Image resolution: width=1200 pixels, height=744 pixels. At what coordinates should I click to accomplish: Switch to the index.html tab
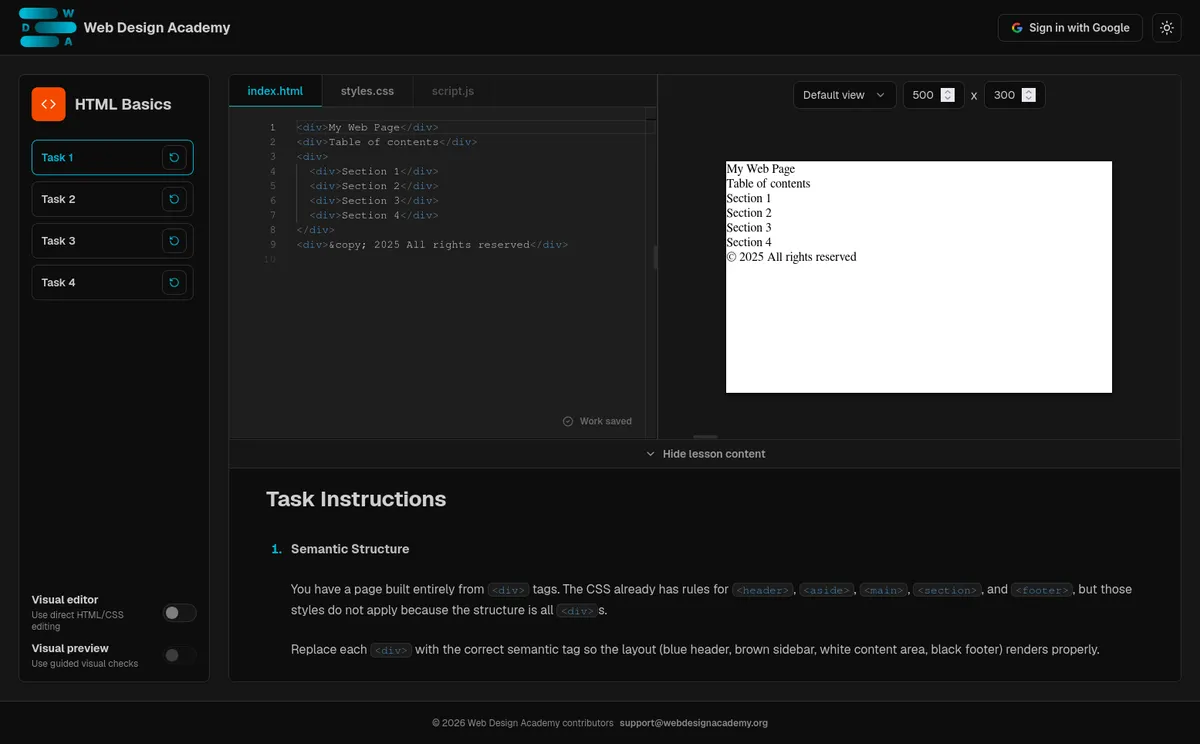pyautogui.click(x=275, y=91)
